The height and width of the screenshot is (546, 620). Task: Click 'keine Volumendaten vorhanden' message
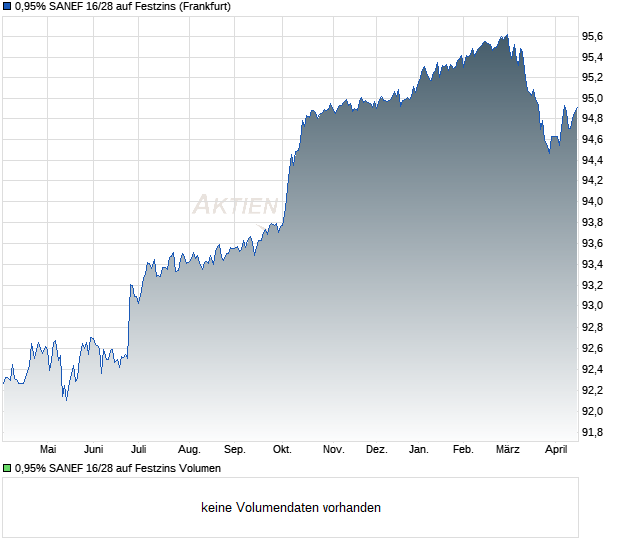tap(291, 507)
